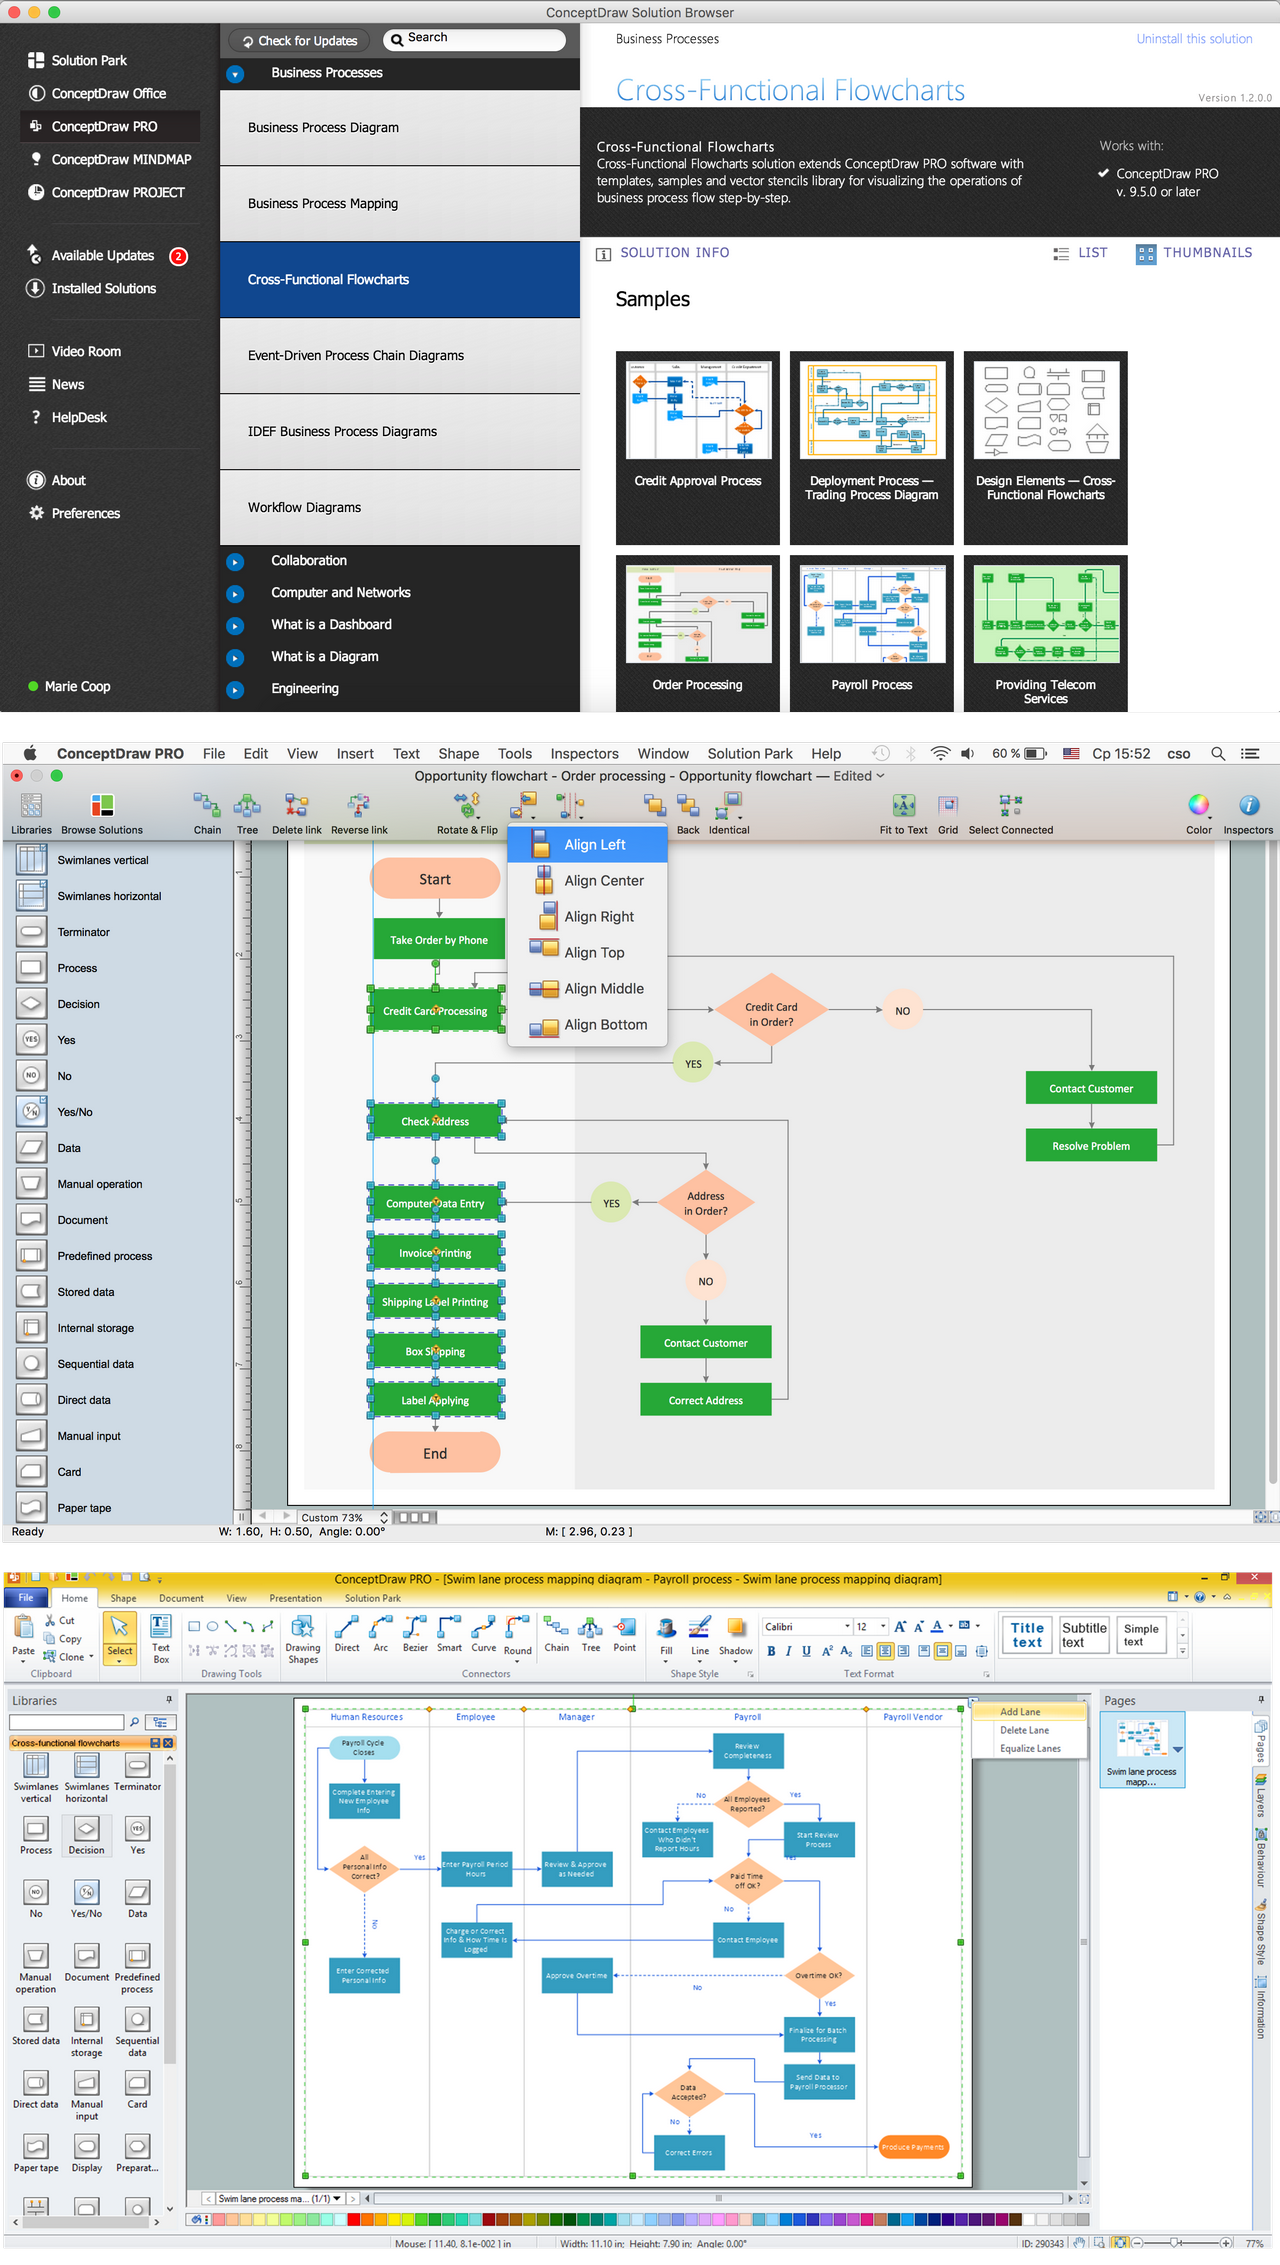Toggle Italic text formatting in ribbon
The image size is (1280, 2265).
(788, 1651)
